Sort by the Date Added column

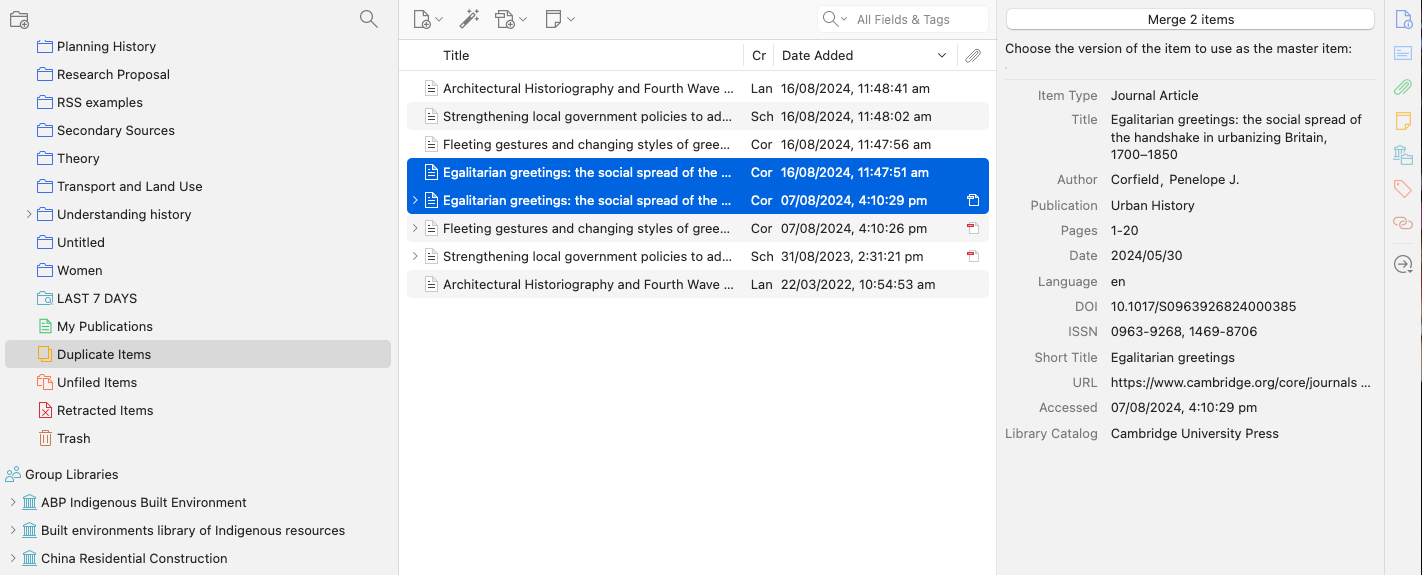pos(818,55)
